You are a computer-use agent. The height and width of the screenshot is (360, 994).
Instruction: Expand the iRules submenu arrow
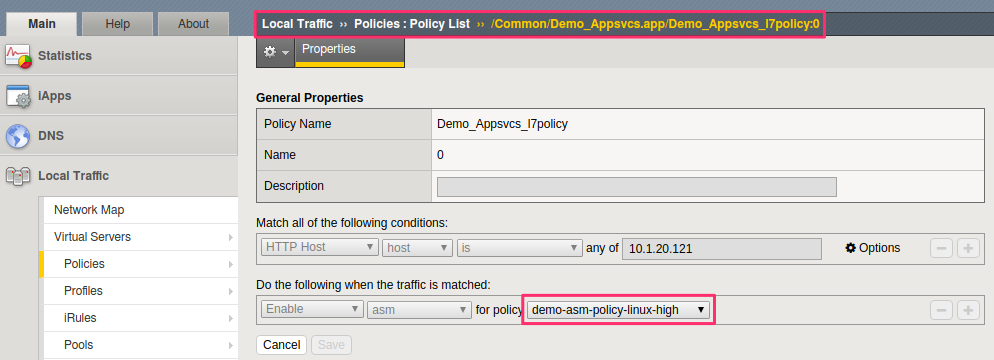click(x=230, y=319)
